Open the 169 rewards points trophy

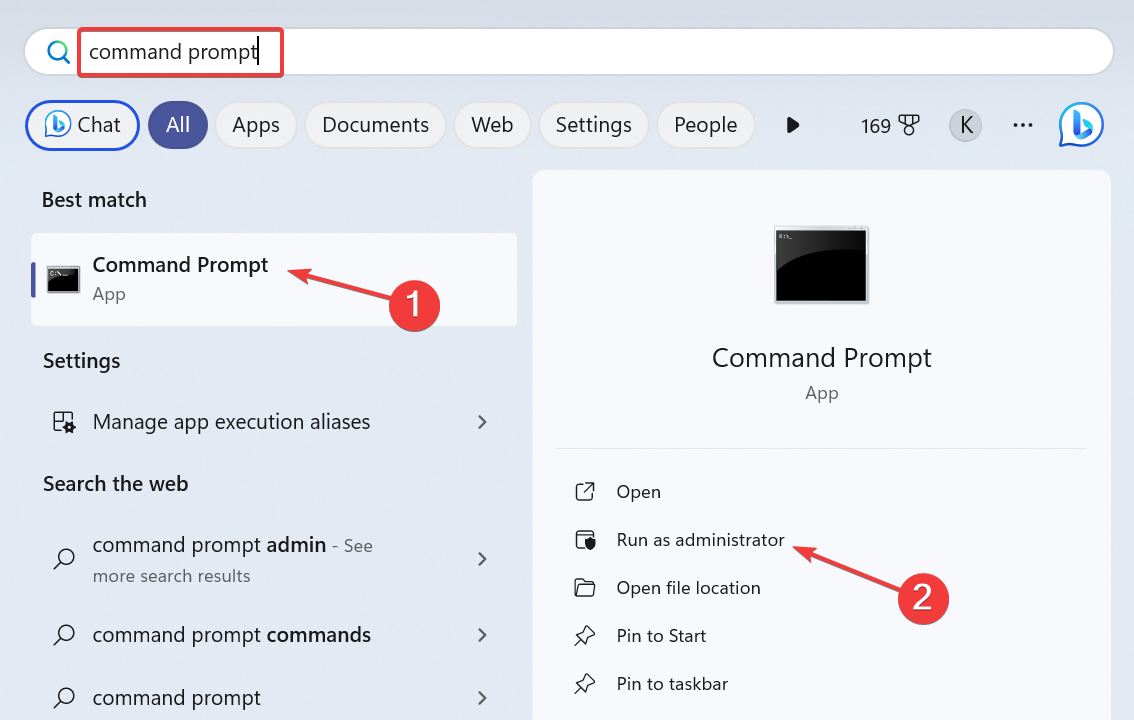click(890, 126)
